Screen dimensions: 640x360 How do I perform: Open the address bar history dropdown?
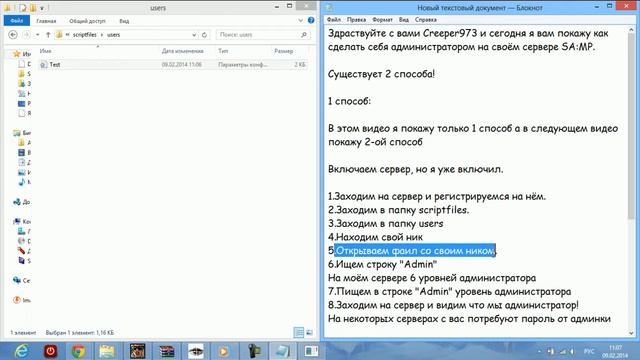pyautogui.click(x=194, y=35)
